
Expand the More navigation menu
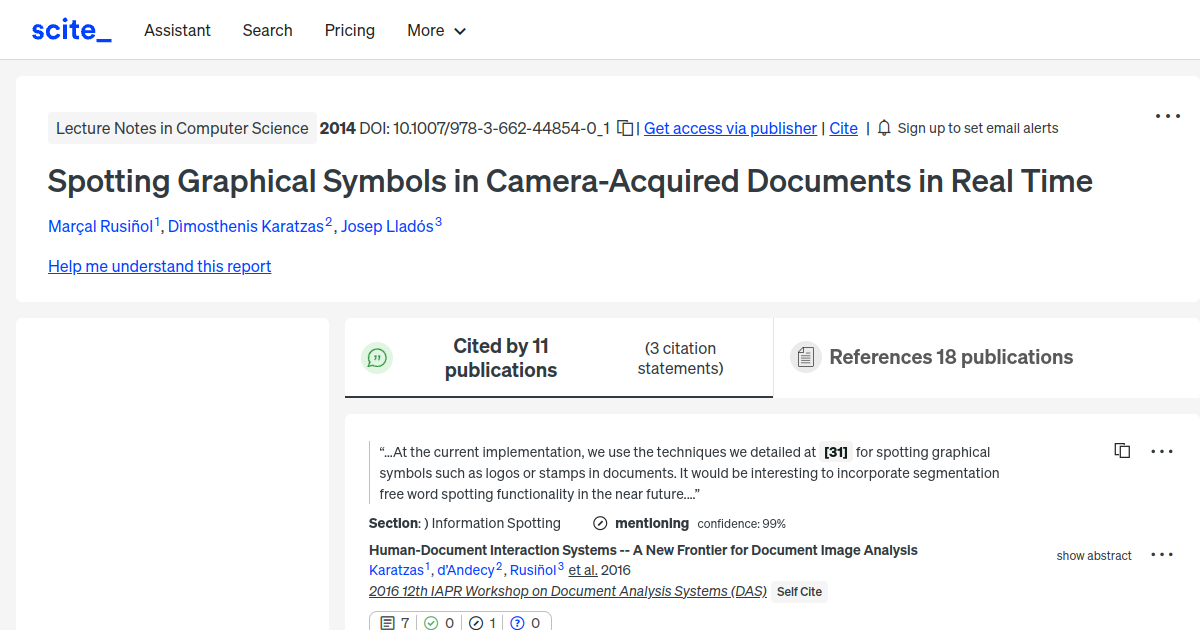[x=436, y=30]
